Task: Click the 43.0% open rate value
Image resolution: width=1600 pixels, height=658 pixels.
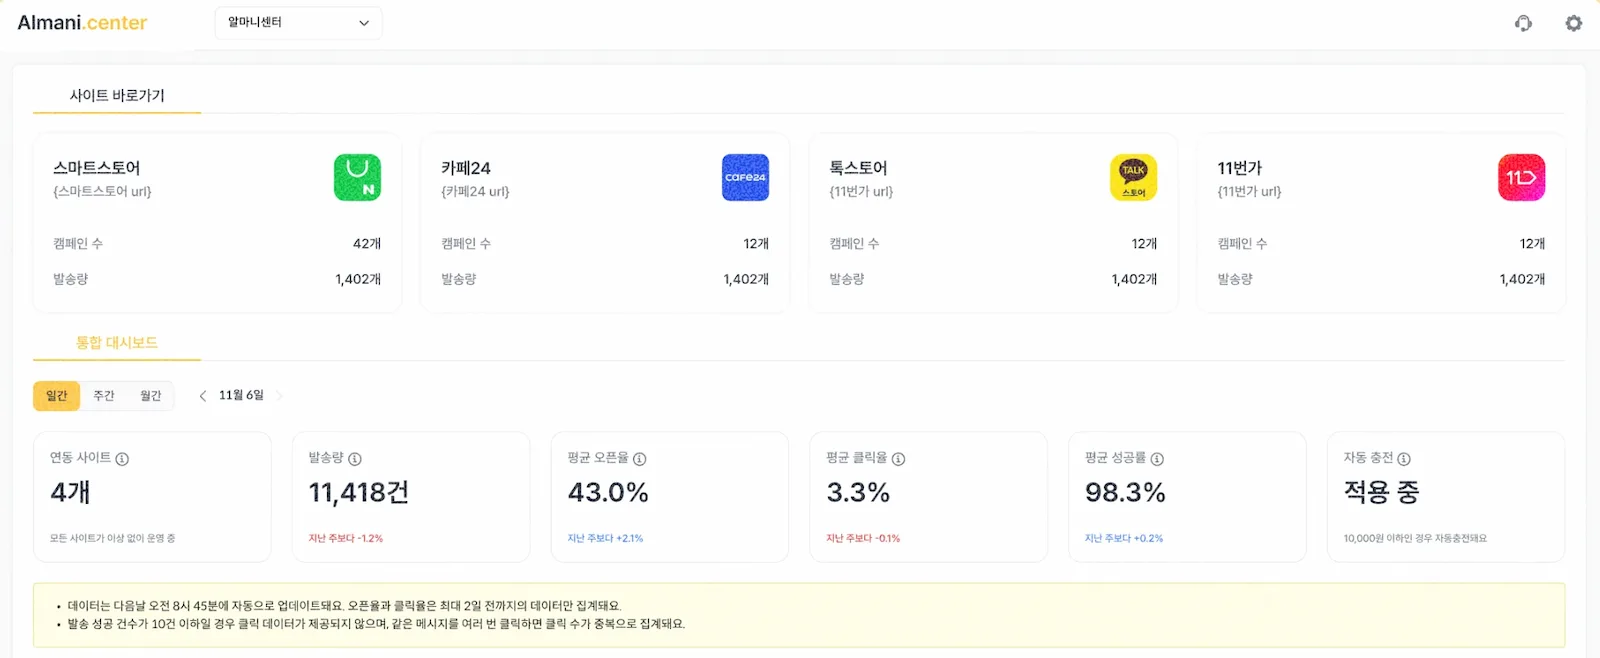Action: point(608,492)
